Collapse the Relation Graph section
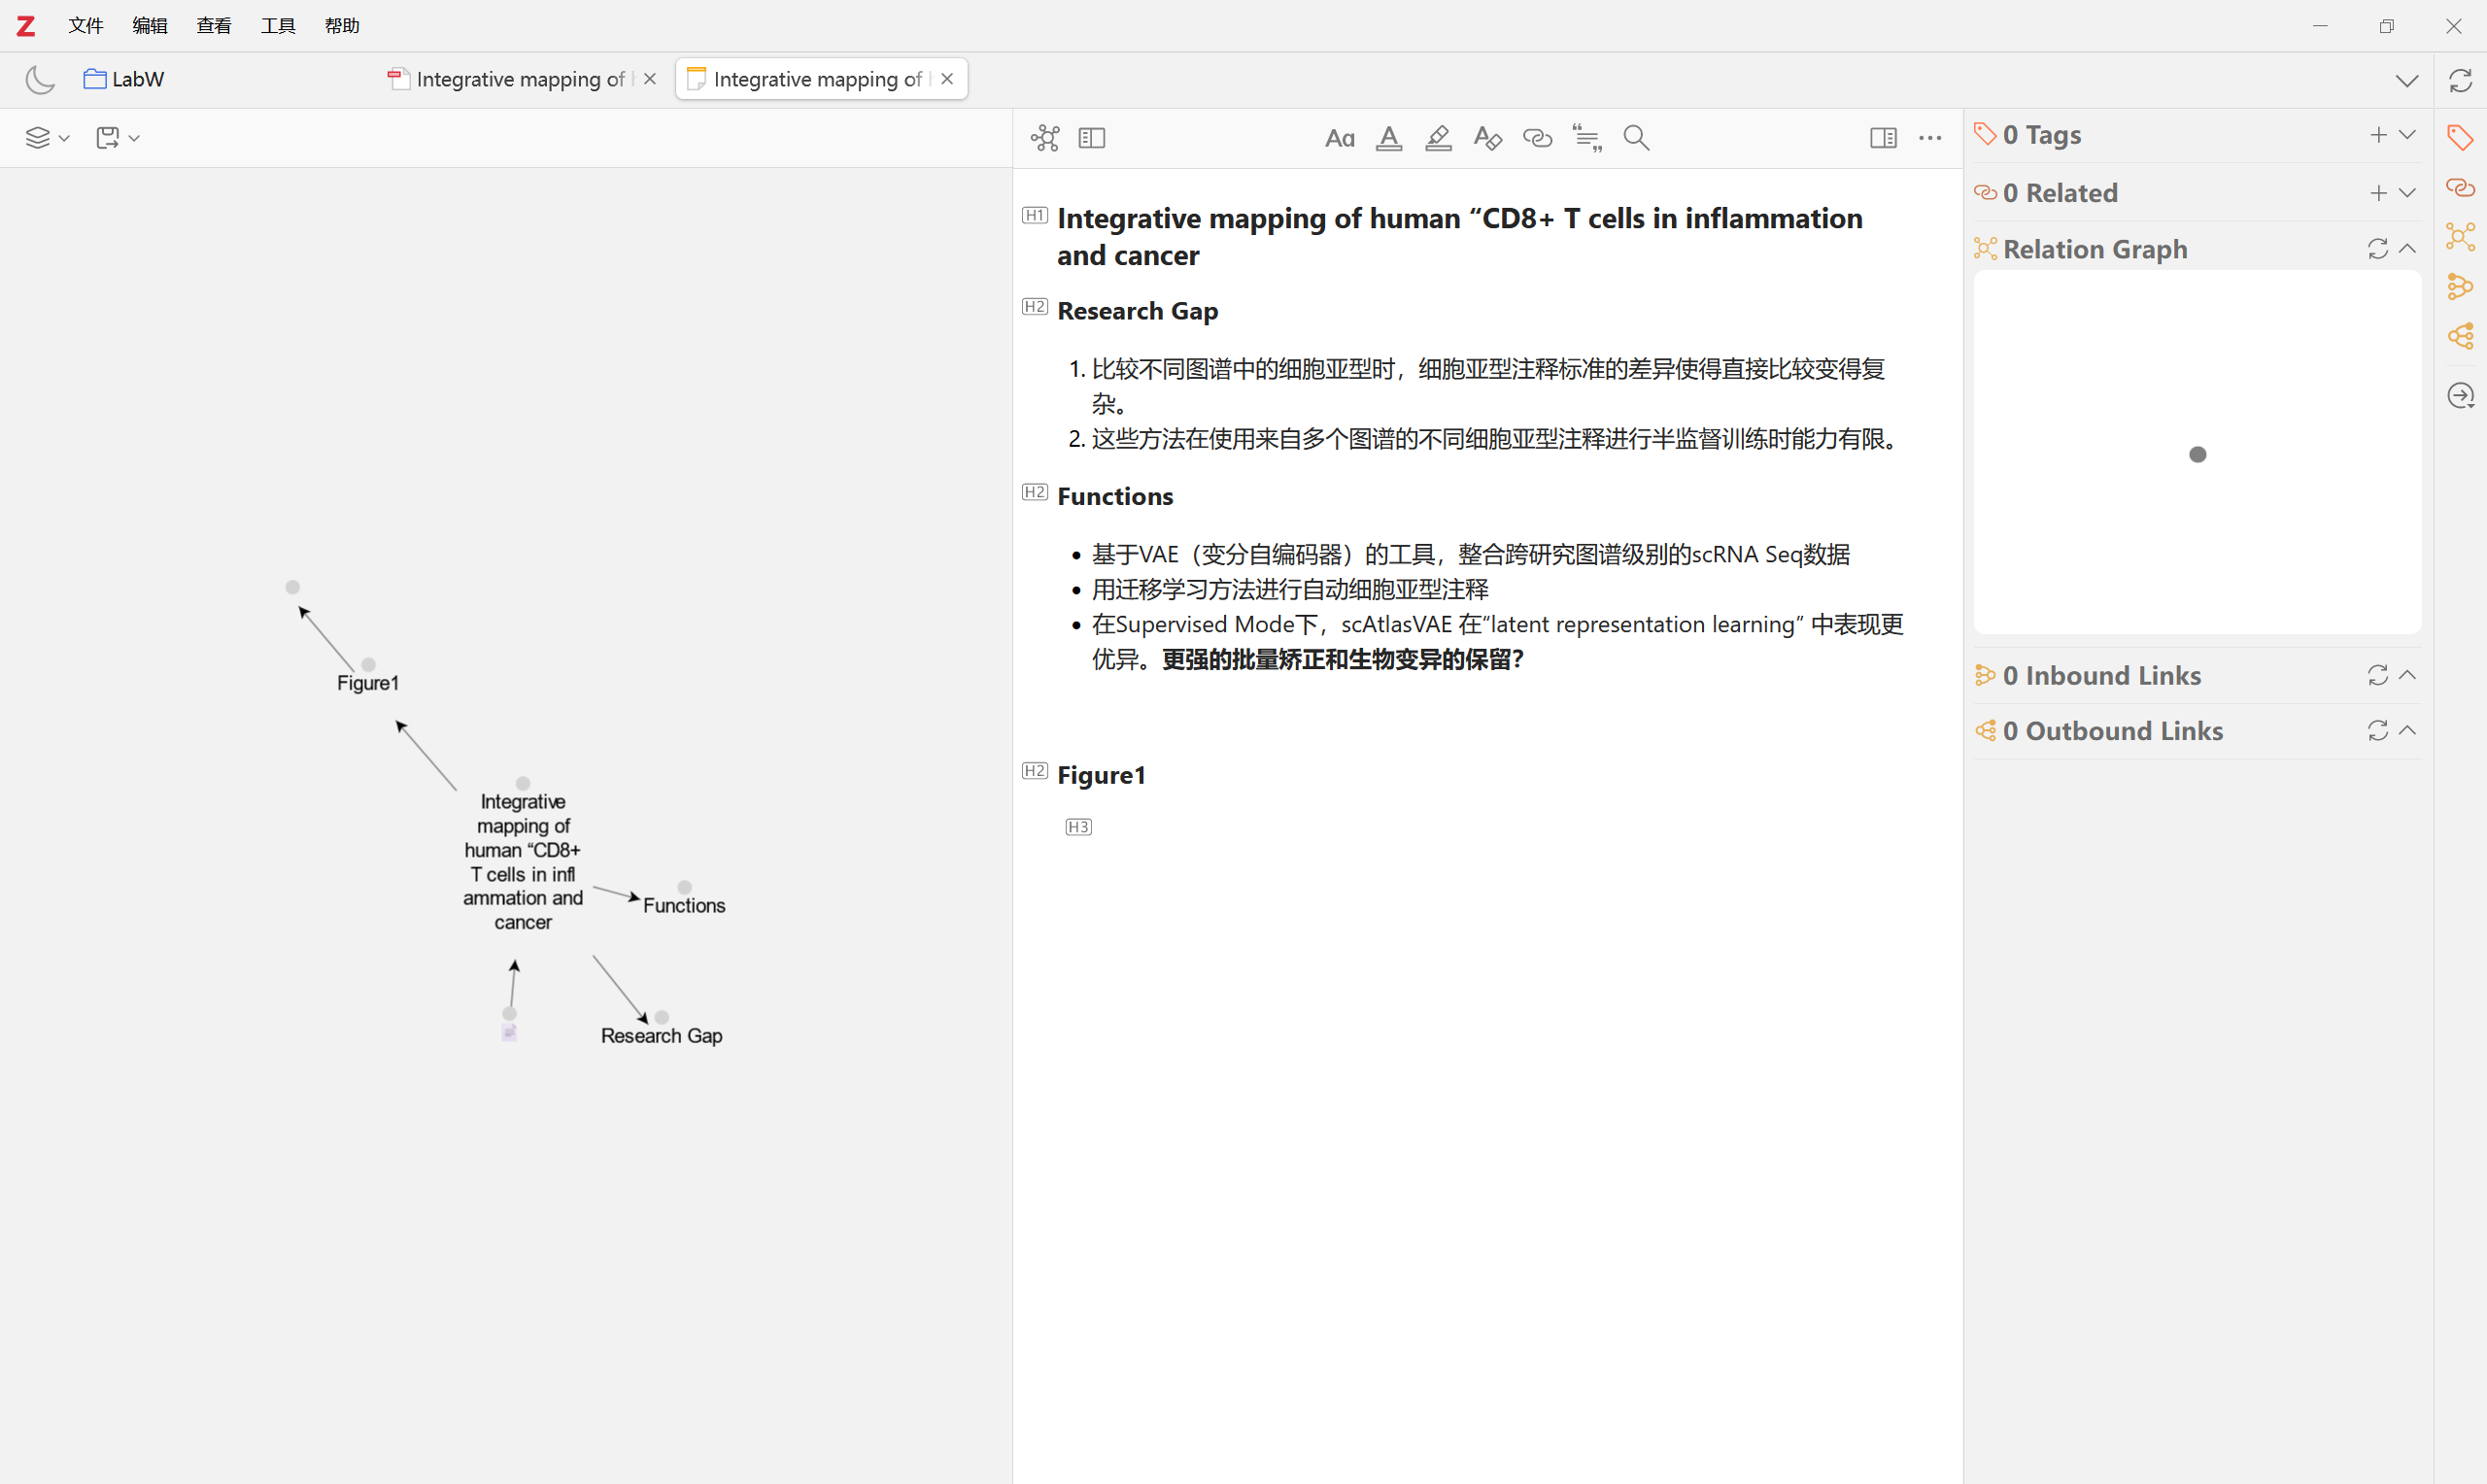 tap(2407, 248)
